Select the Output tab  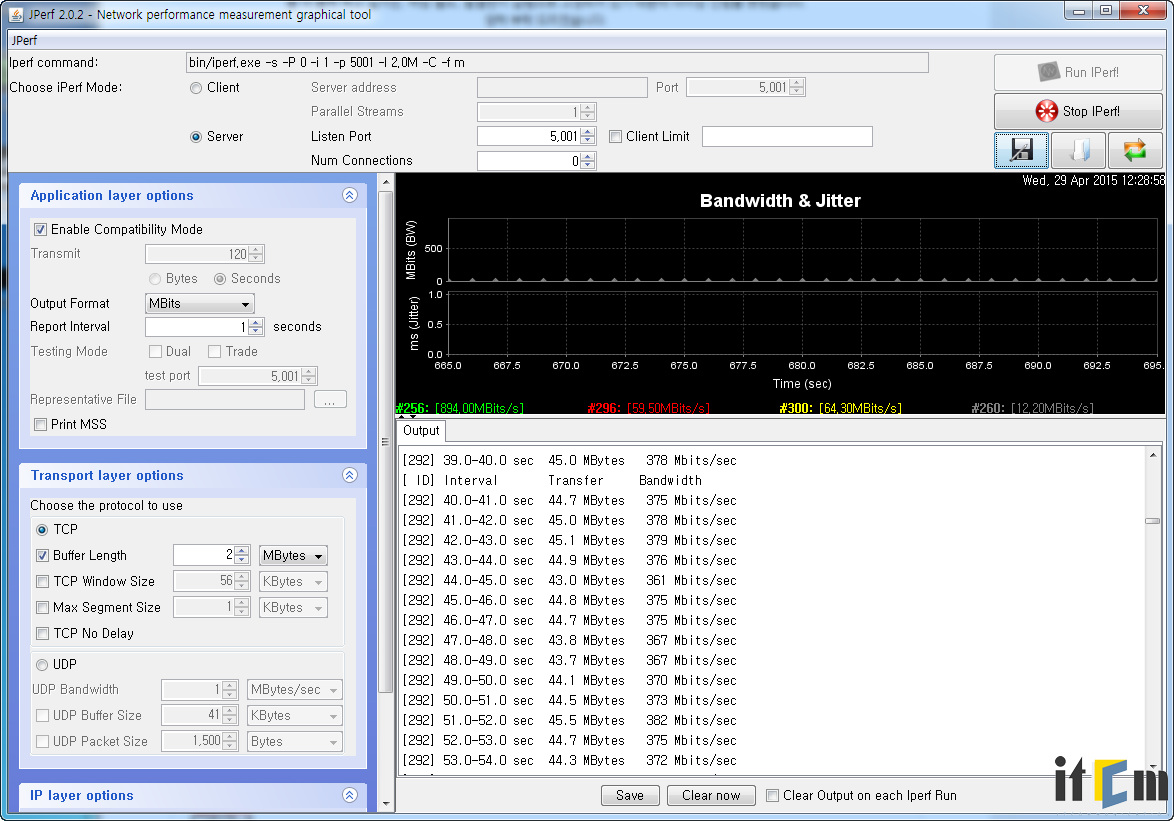(x=421, y=430)
